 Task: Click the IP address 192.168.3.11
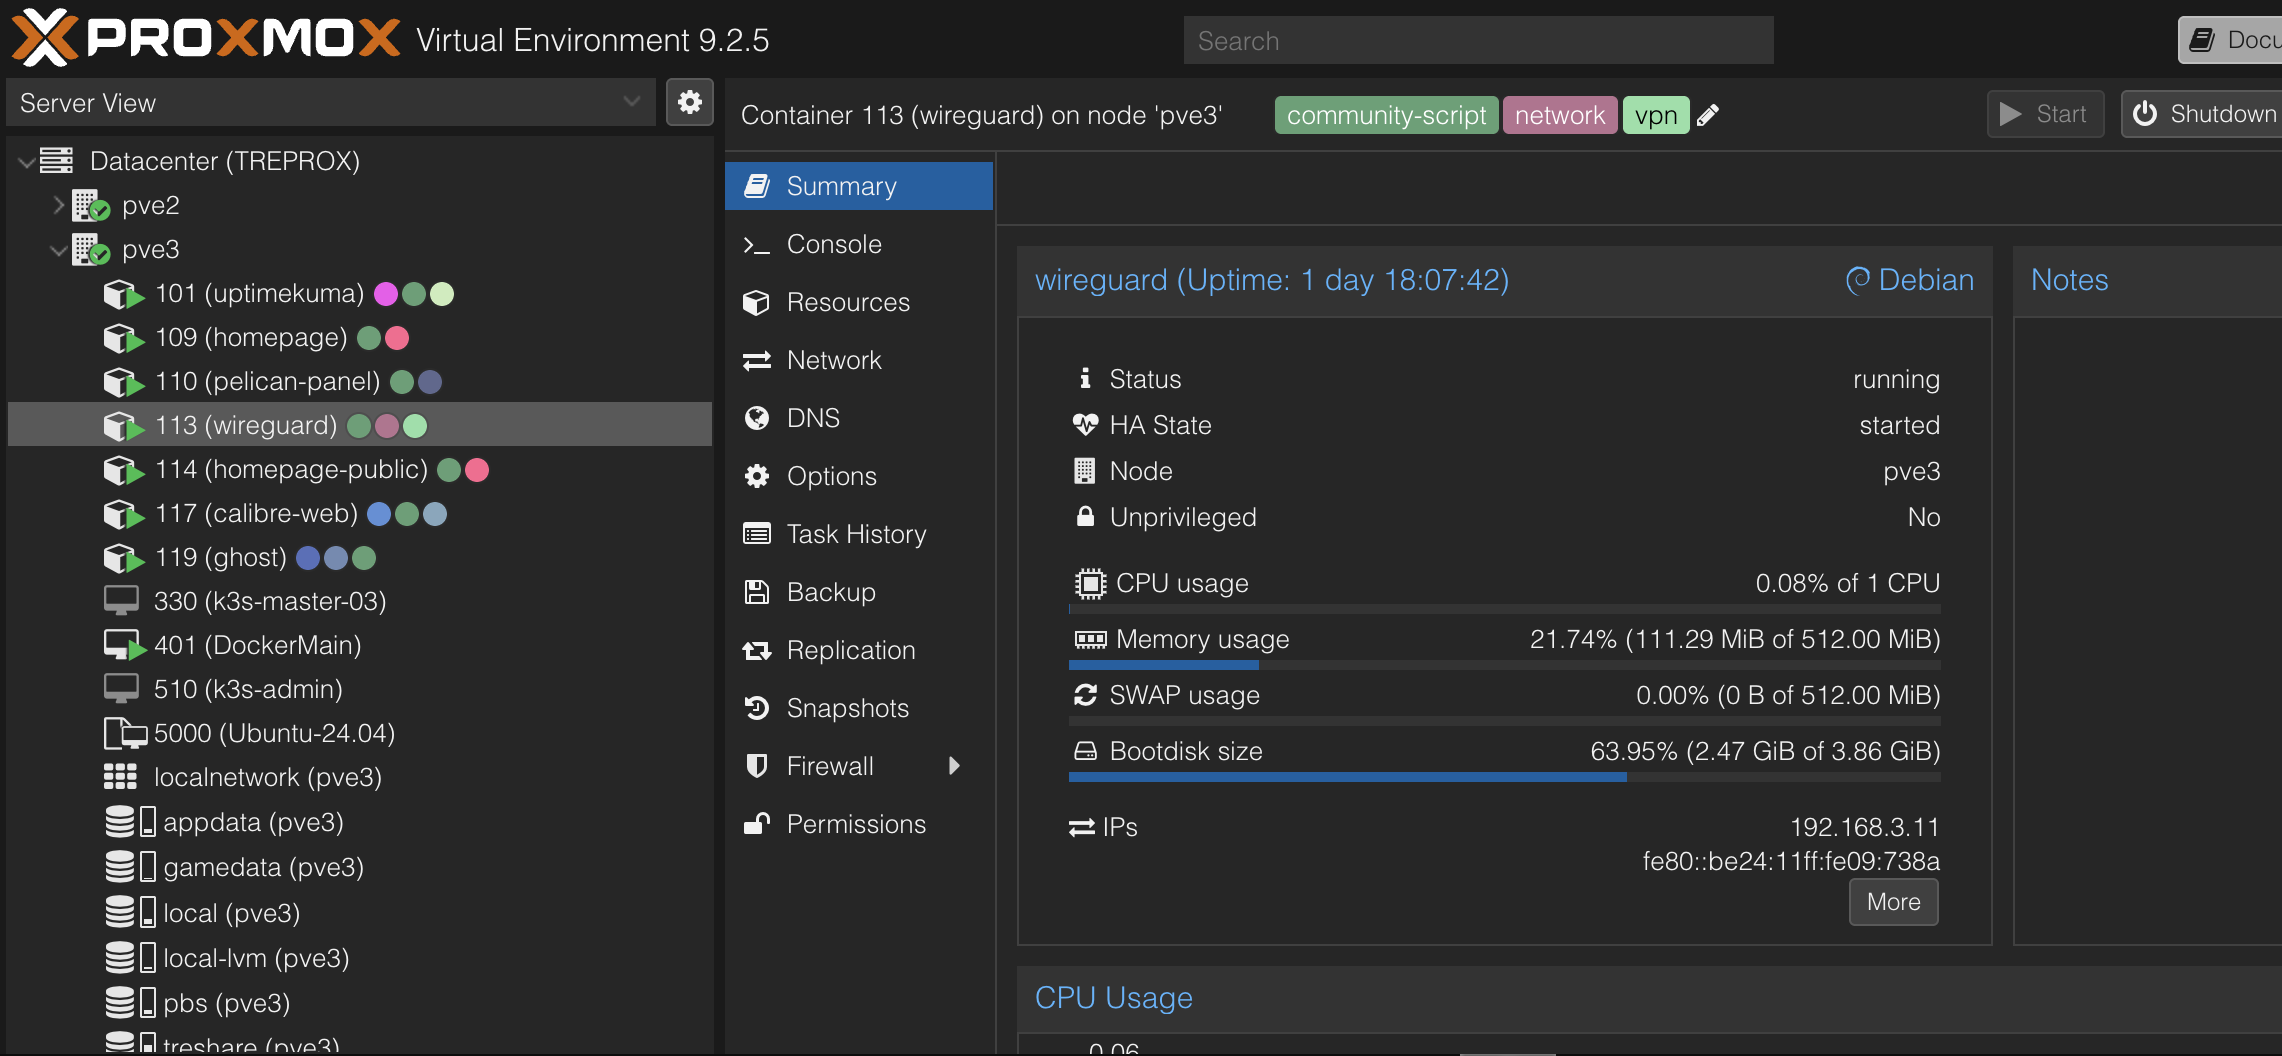tap(1864, 827)
